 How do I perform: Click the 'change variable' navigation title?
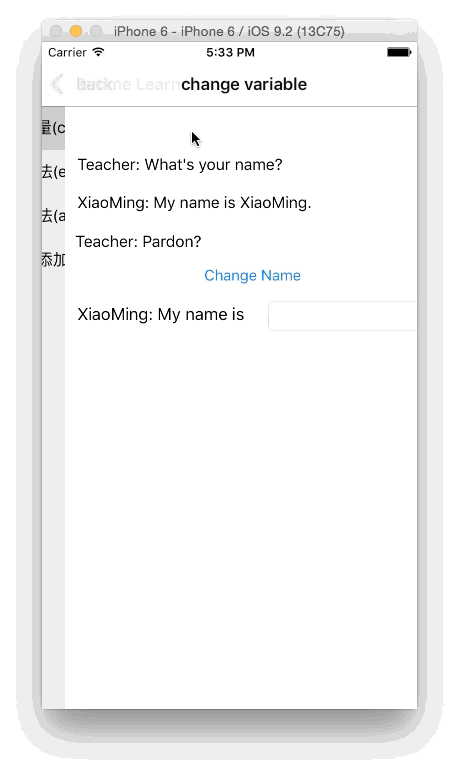click(x=244, y=84)
